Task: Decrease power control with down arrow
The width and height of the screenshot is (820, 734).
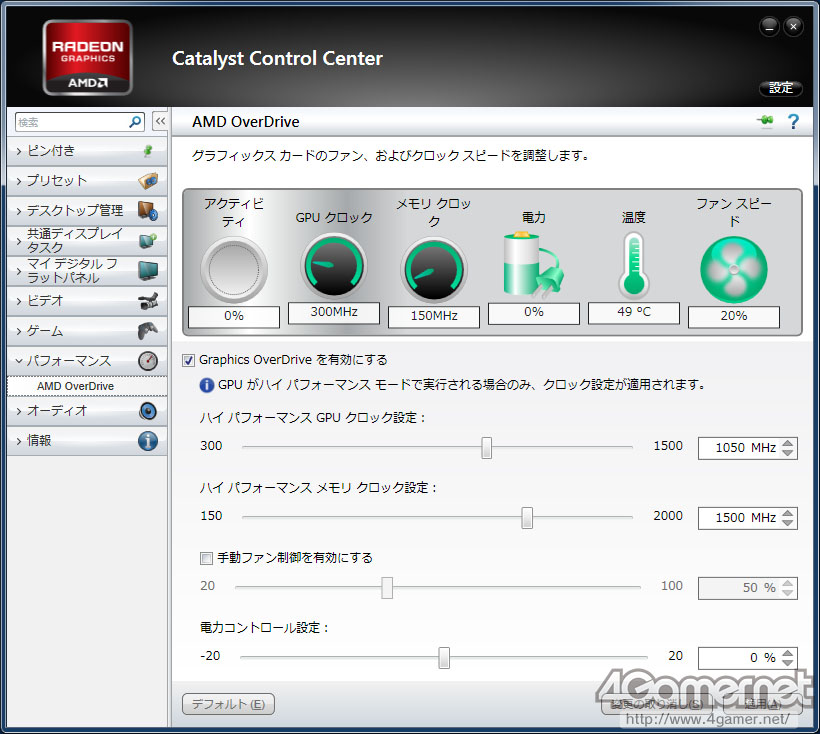Action: click(788, 662)
